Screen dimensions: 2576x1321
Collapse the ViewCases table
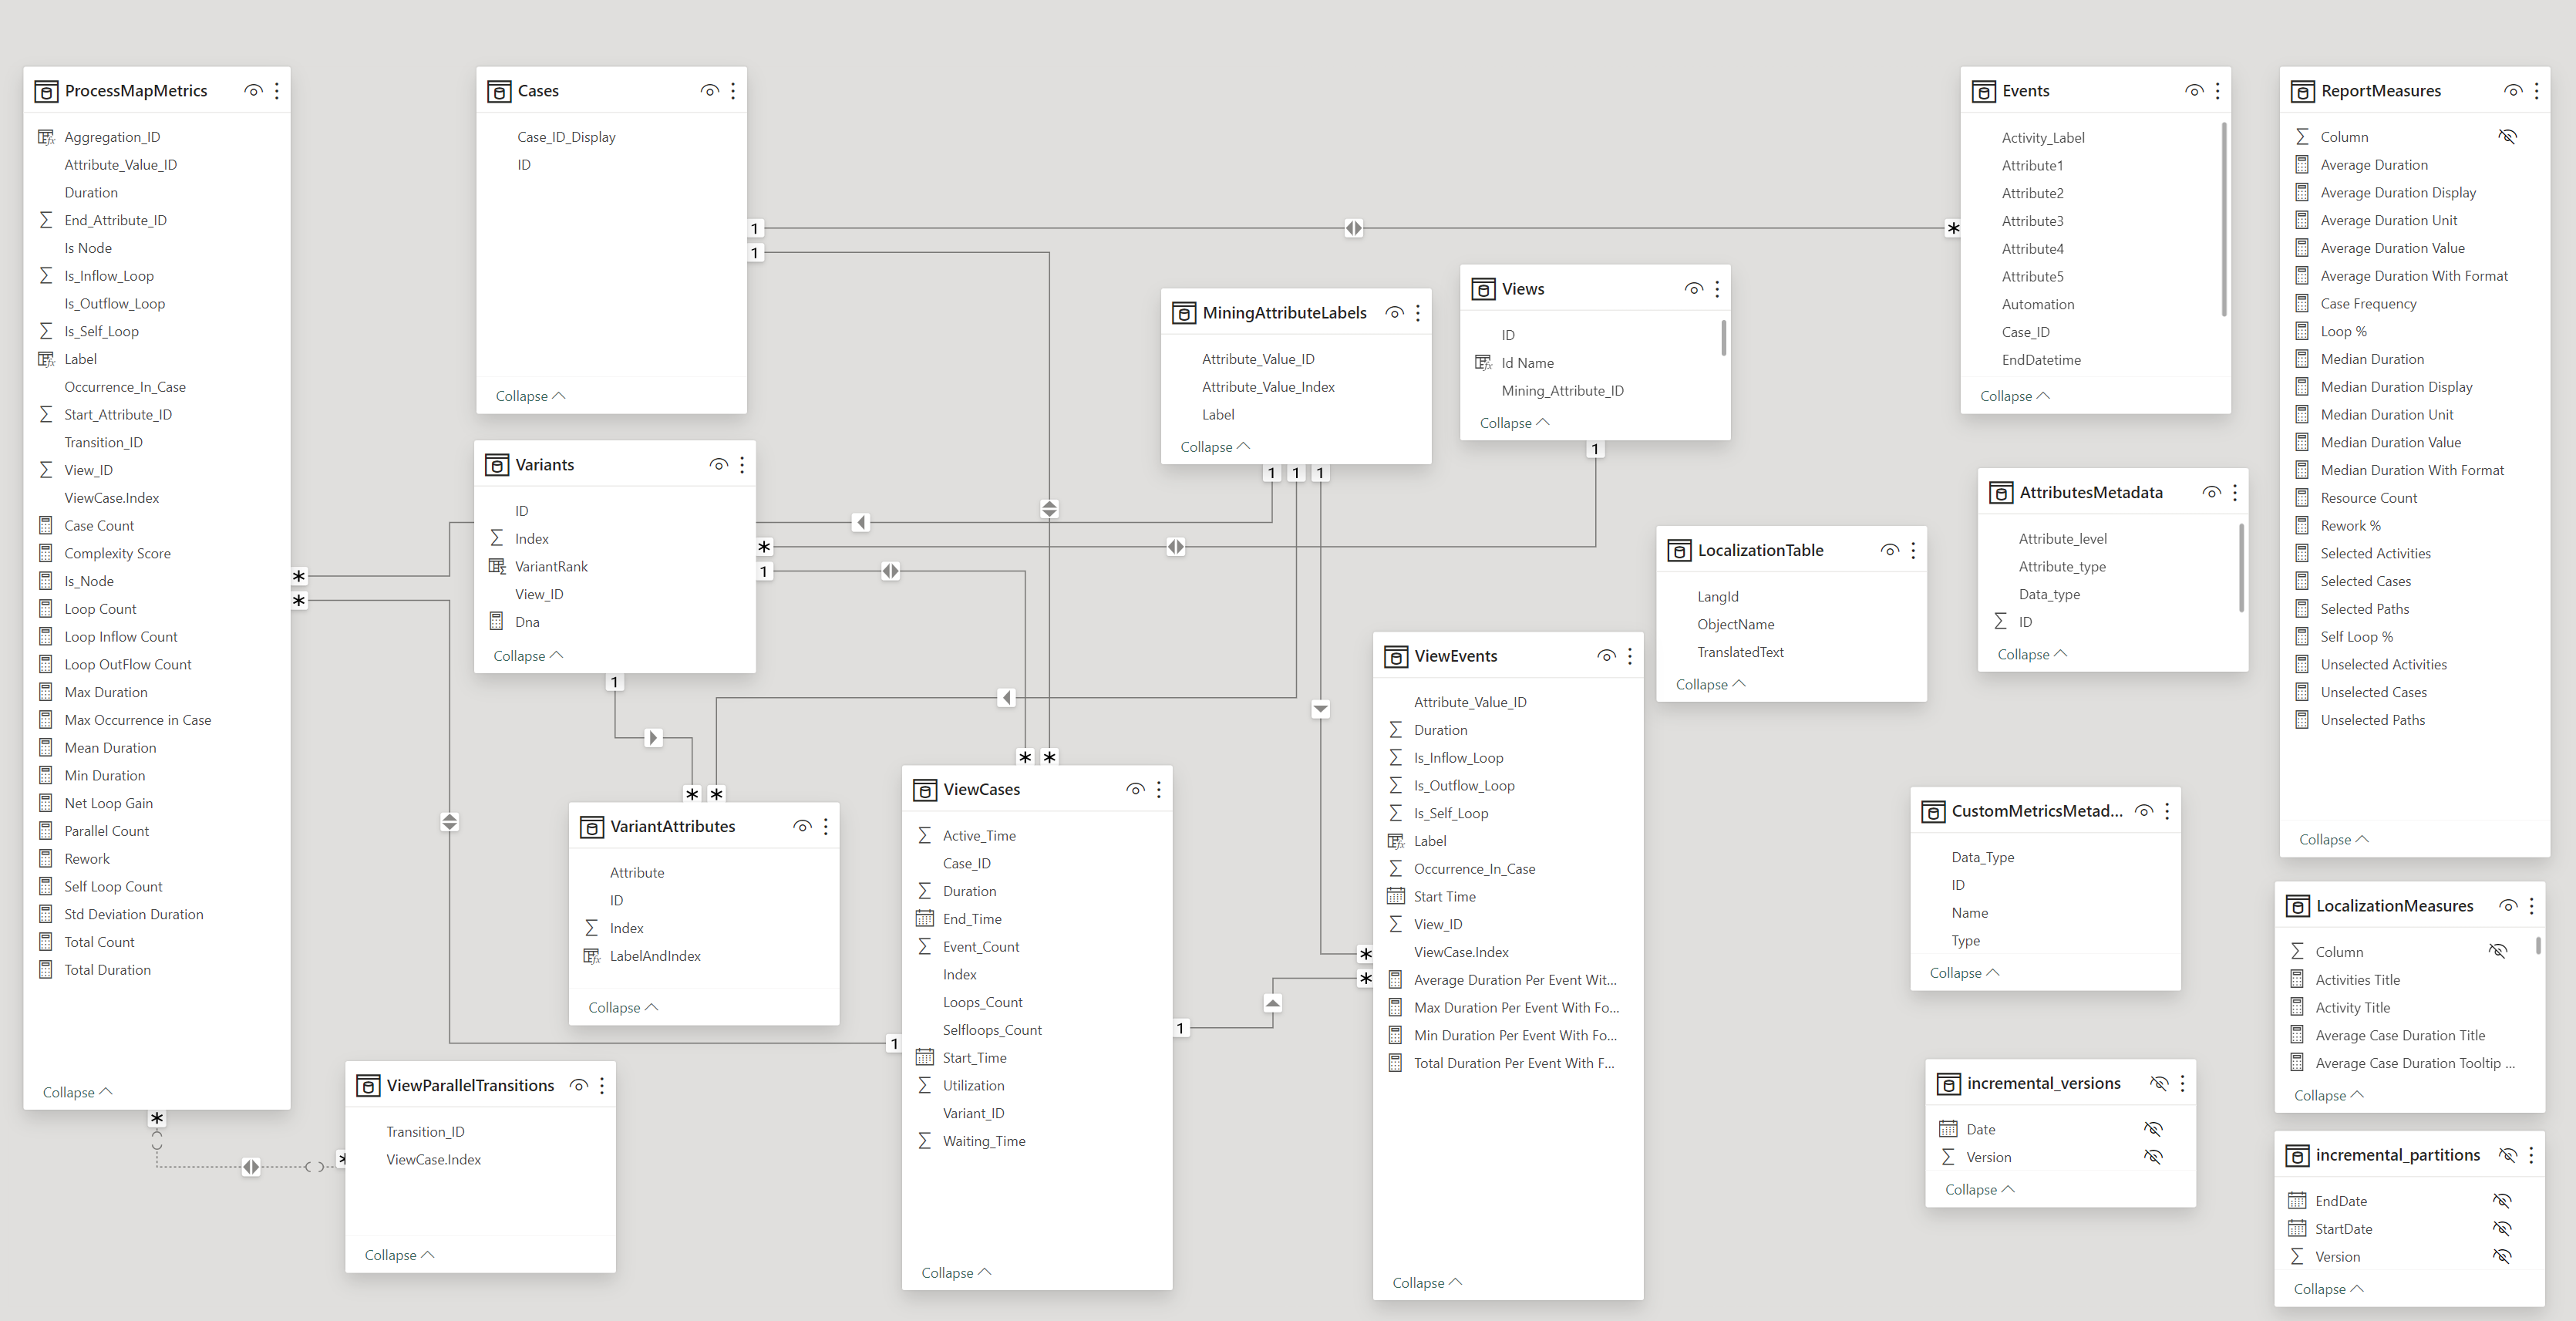point(955,1272)
